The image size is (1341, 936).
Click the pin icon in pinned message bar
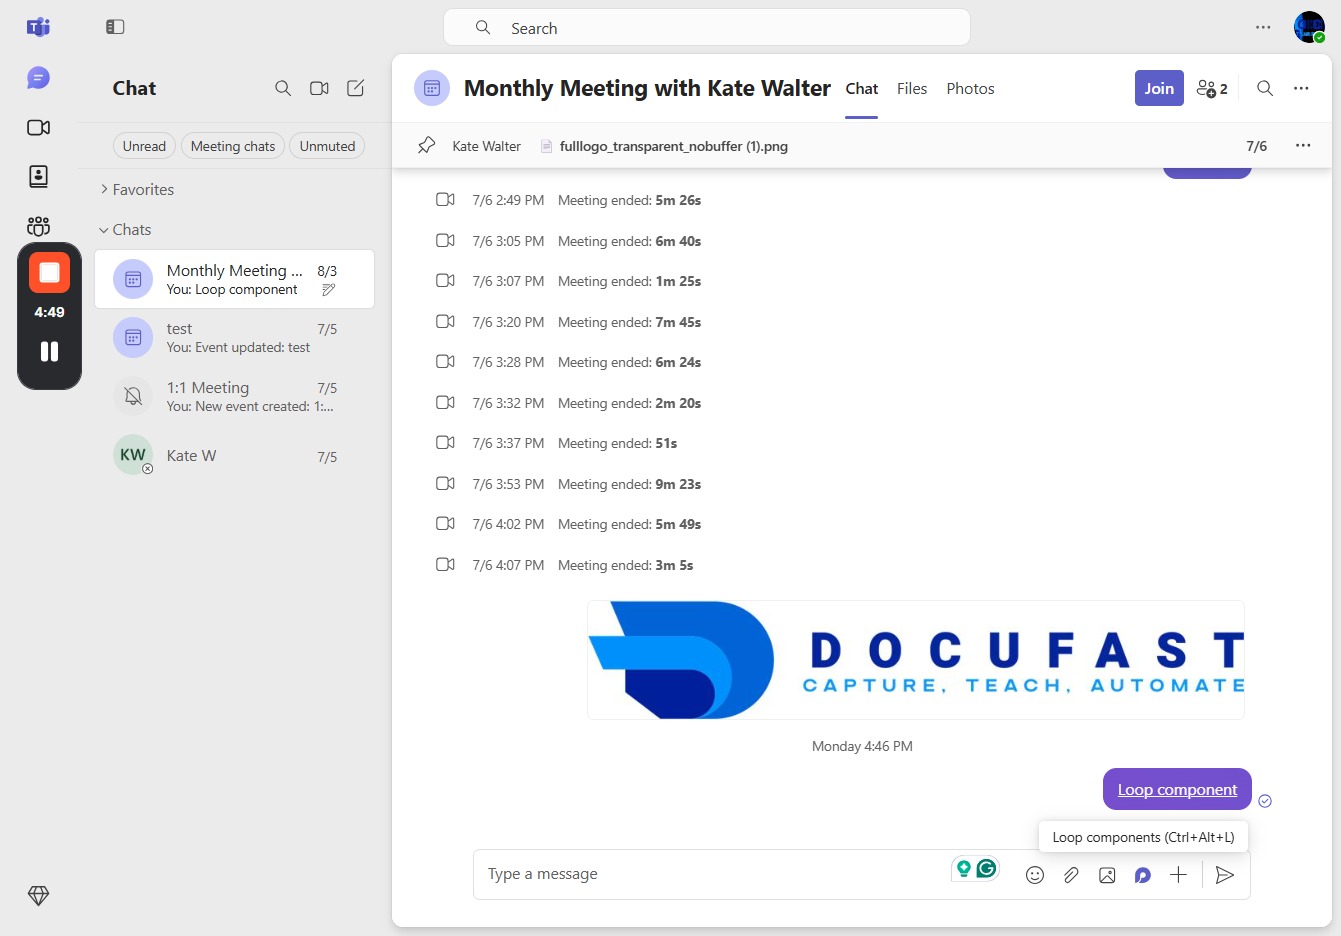click(x=427, y=145)
